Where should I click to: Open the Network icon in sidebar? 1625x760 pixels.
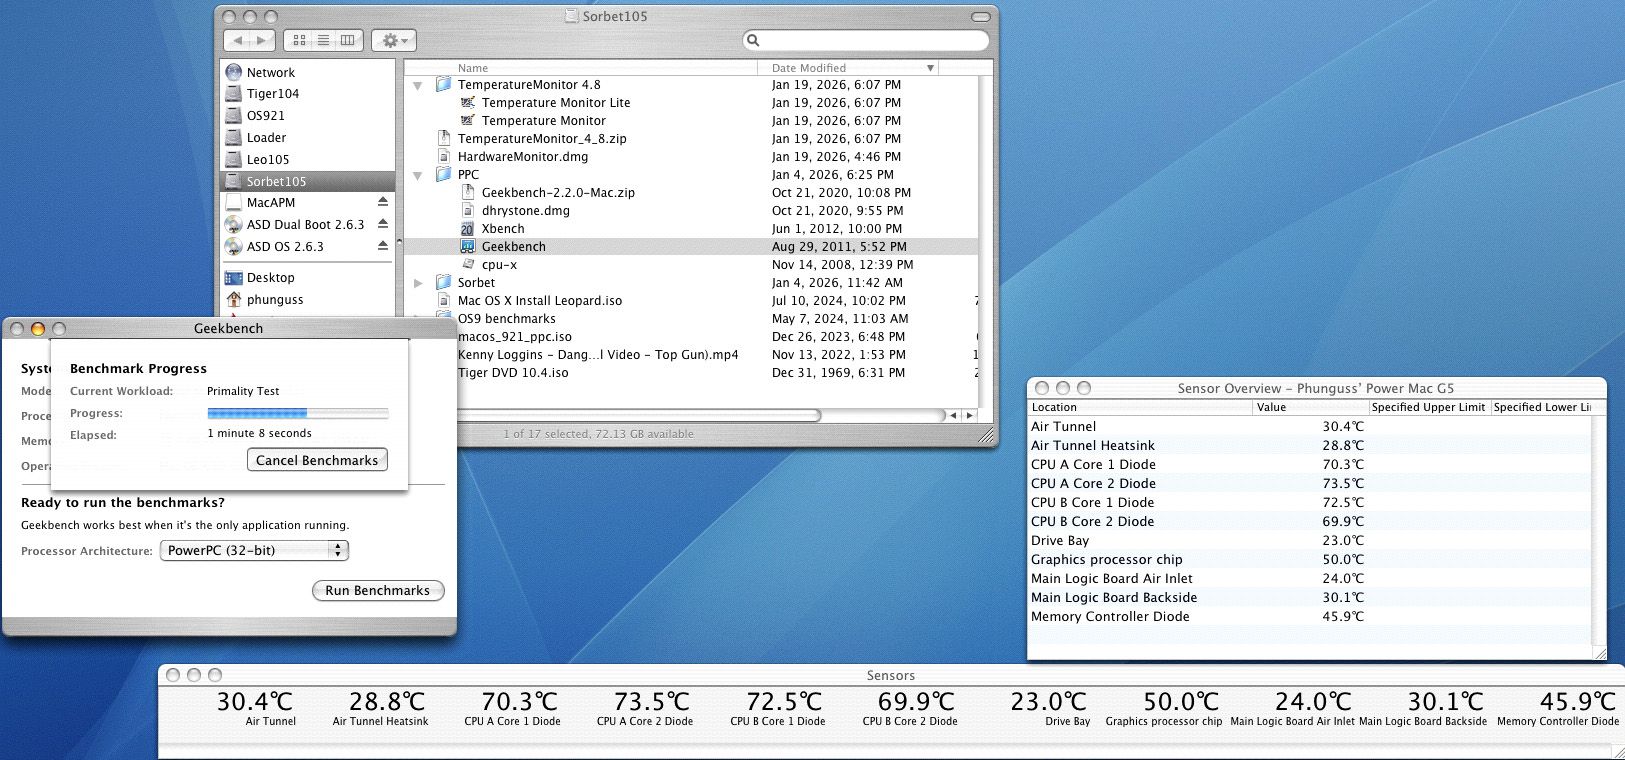pos(234,72)
